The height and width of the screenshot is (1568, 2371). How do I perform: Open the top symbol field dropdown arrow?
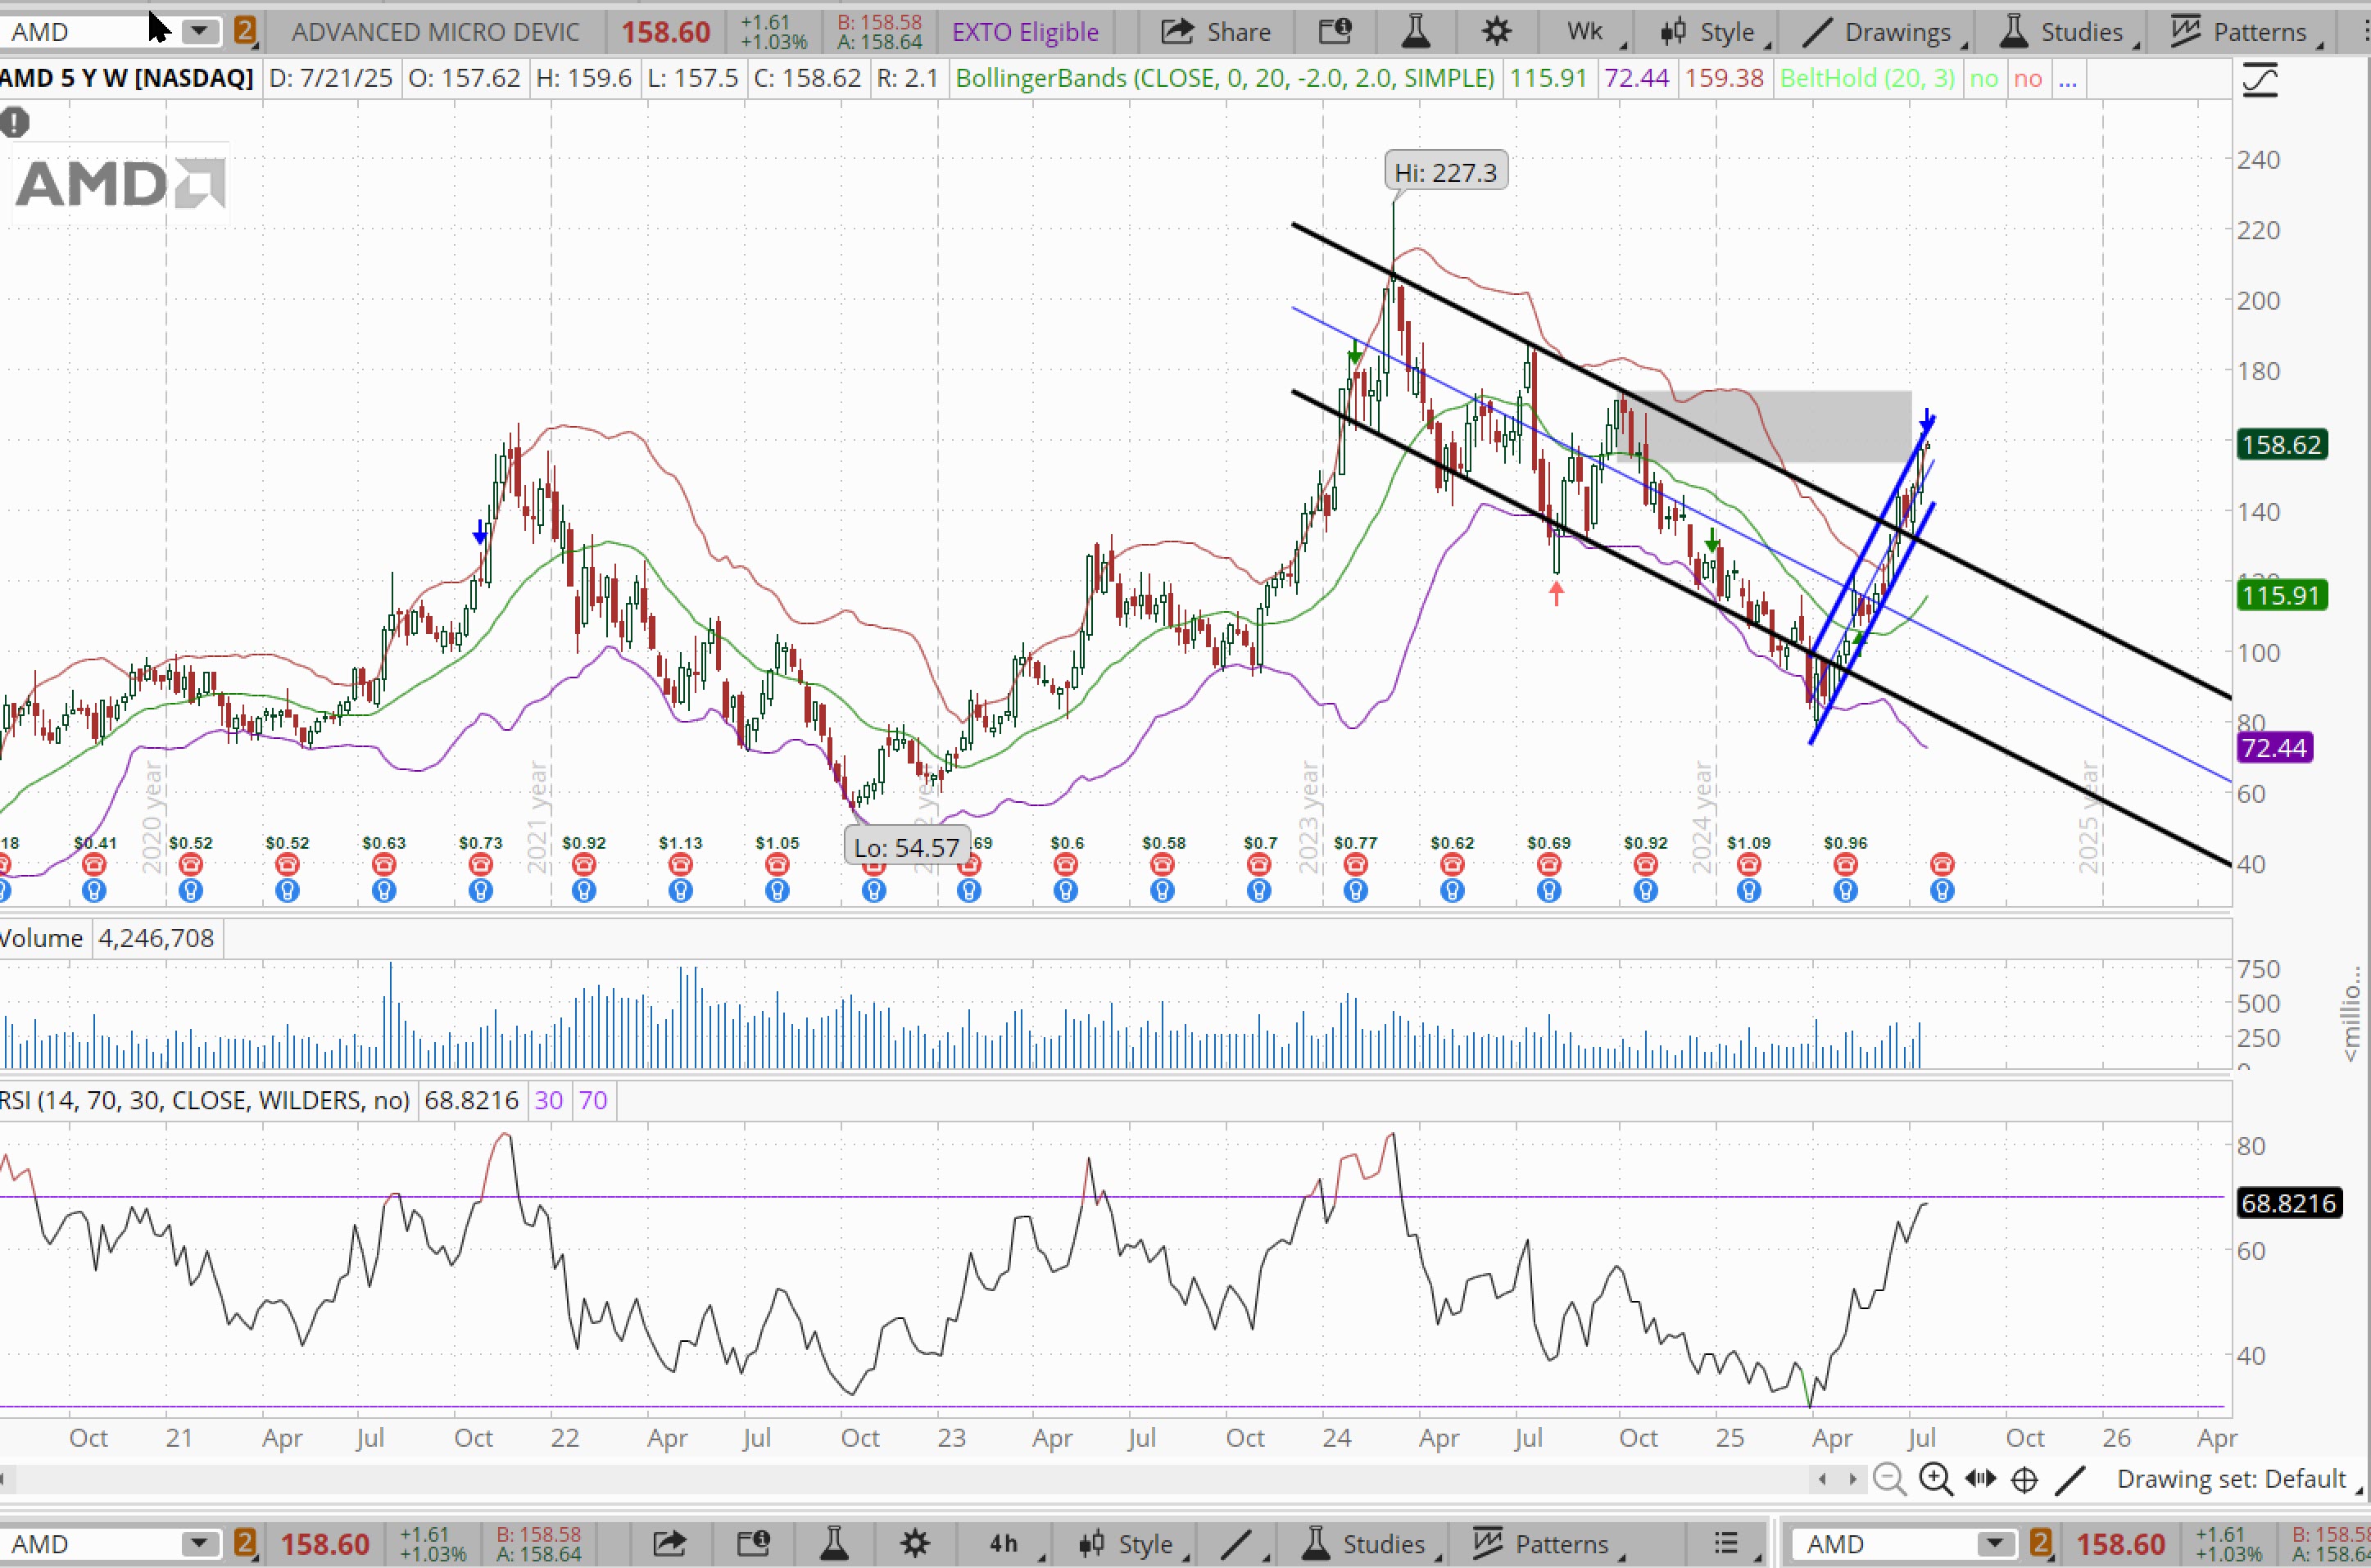click(x=200, y=31)
